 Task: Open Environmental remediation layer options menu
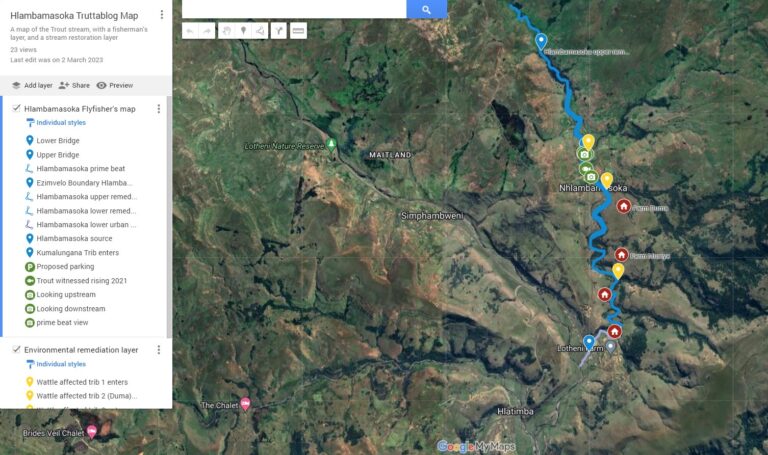[x=158, y=350]
